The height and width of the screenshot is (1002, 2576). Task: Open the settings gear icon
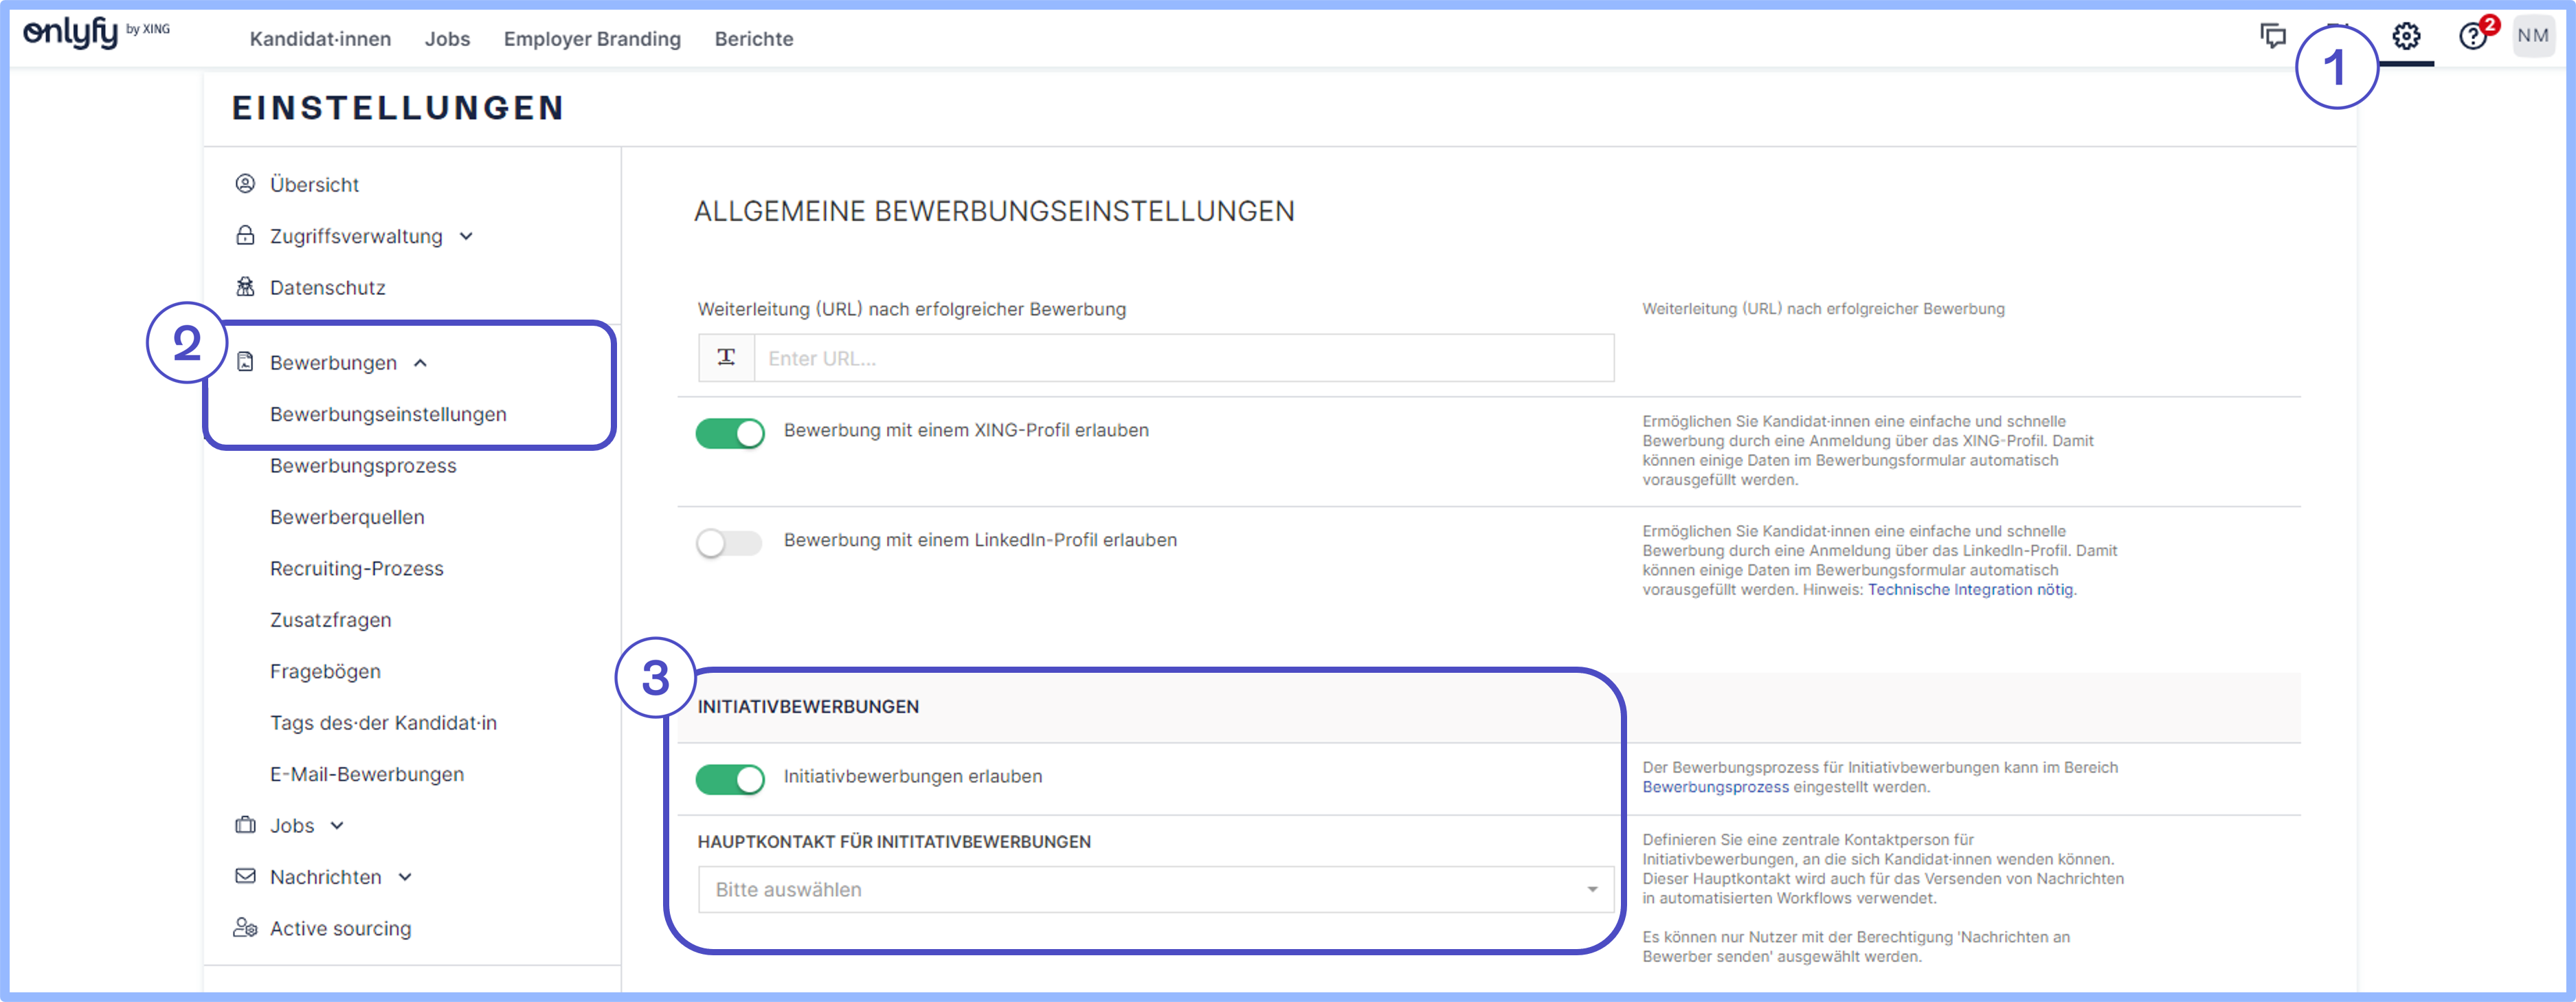pyautogui.click(x=2406, y=36)
